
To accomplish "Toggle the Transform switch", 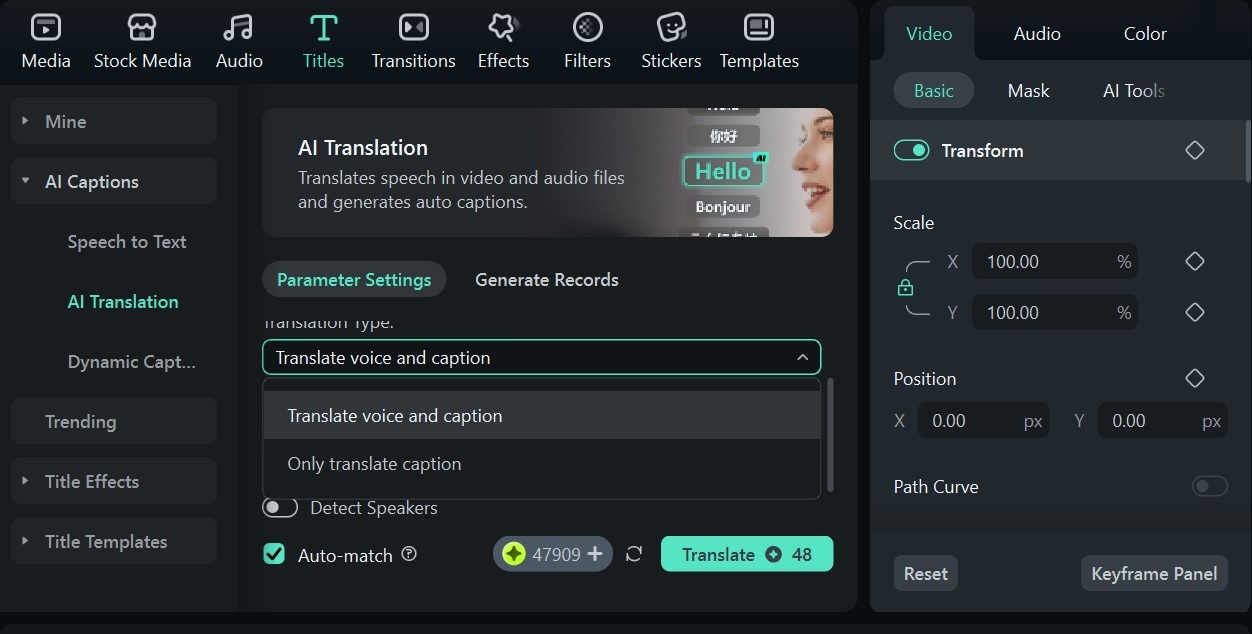I will point(911,150).
